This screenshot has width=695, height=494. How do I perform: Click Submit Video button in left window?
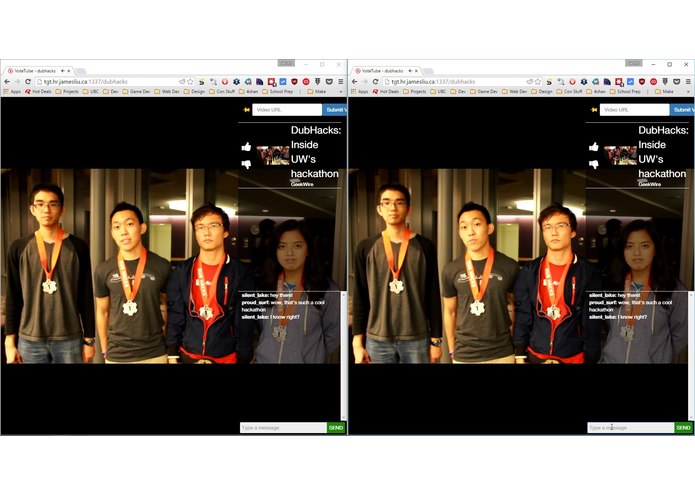pos(335,109)
